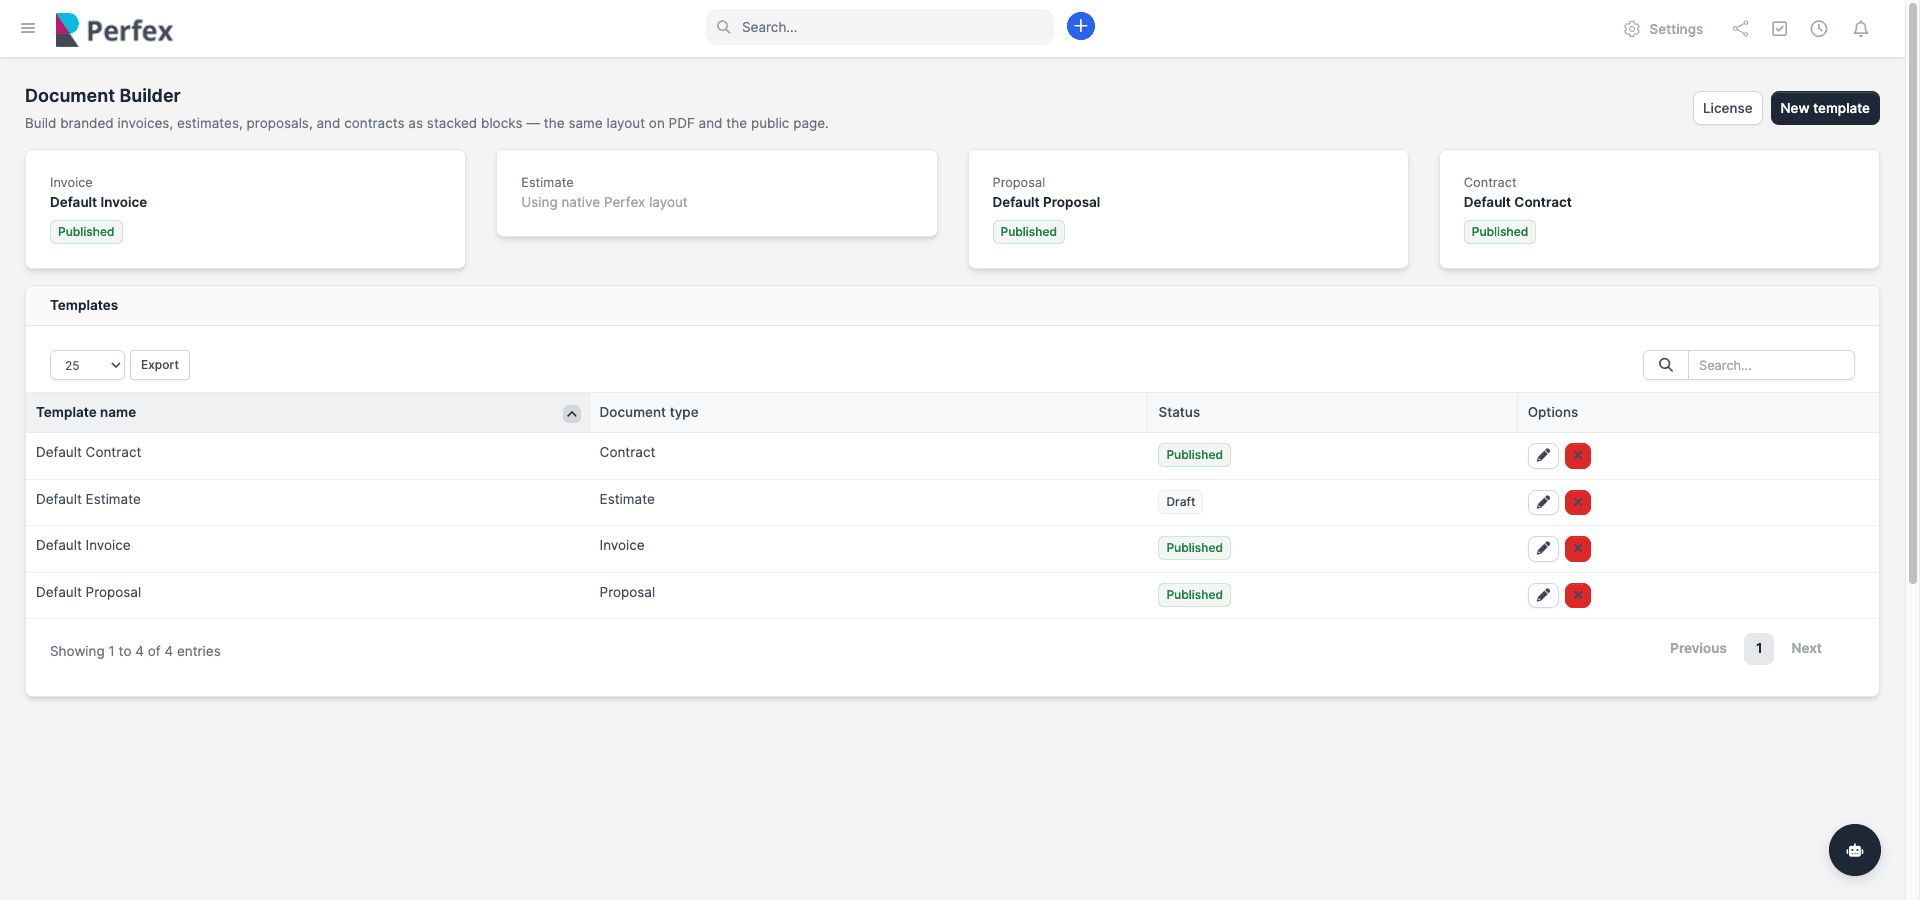Delete the Default Proposal template
This screenshot has width=1920, height=900.
coord(1578,595)
